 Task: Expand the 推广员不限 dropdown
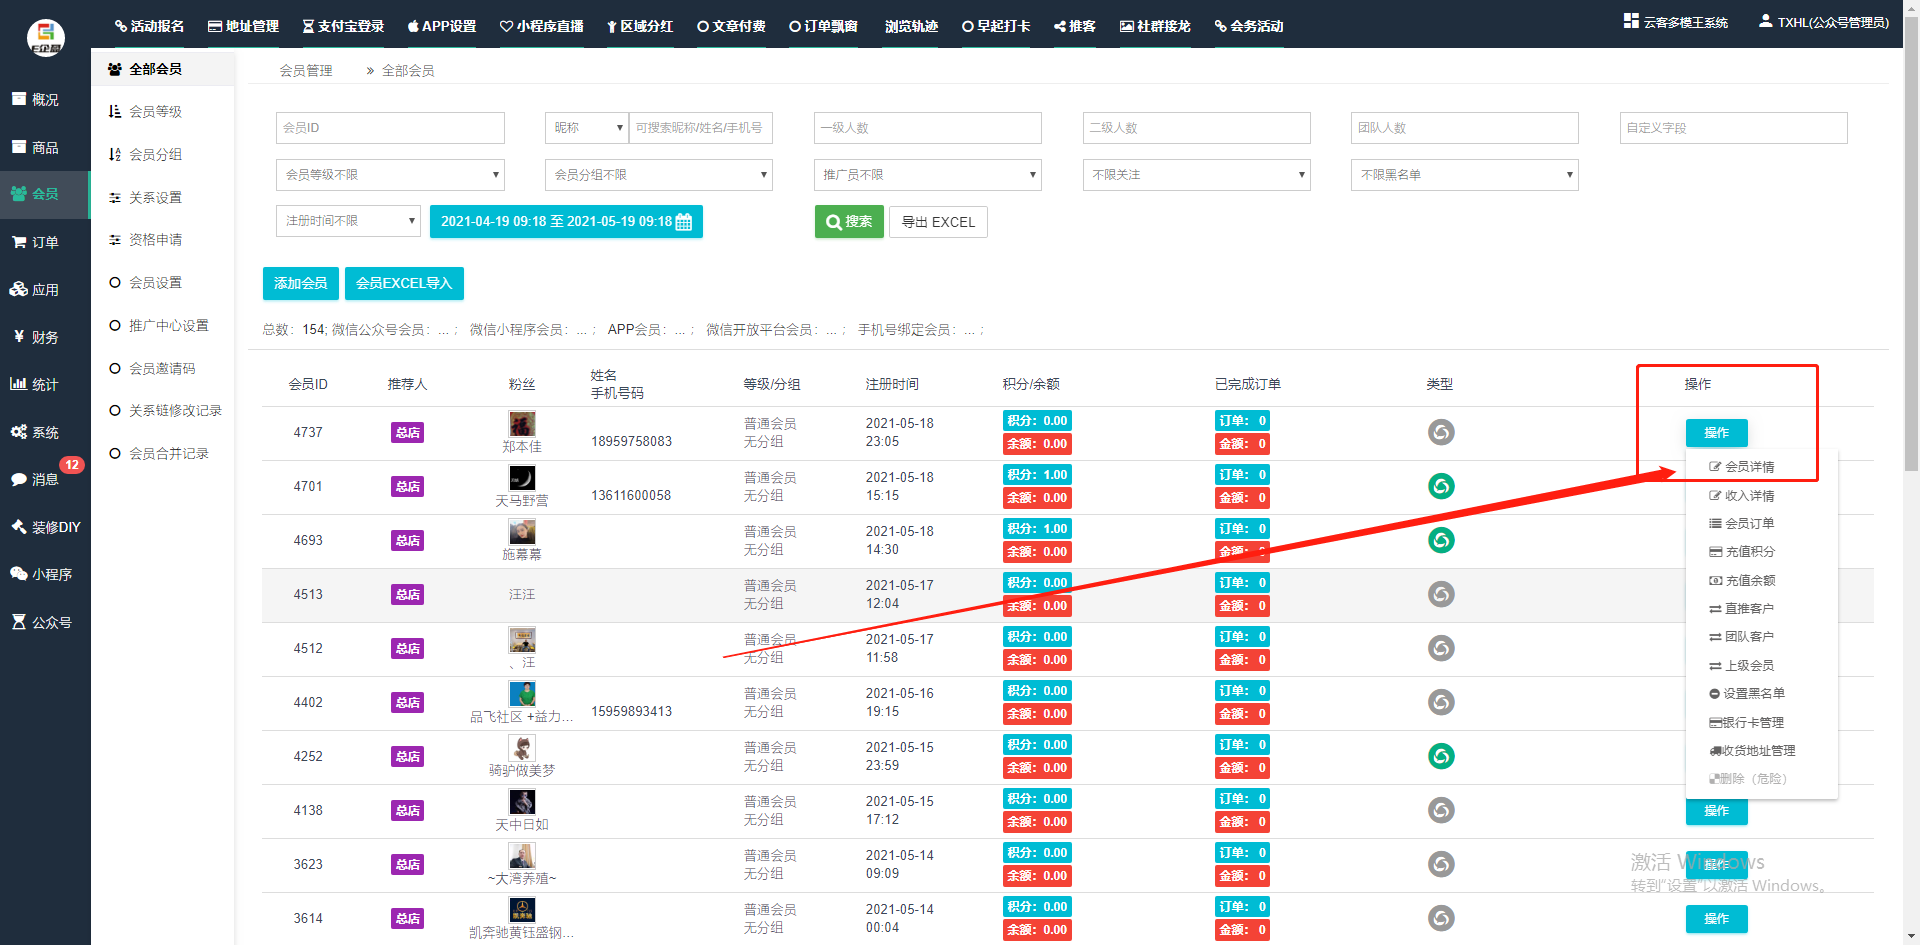tap(927, 175)
